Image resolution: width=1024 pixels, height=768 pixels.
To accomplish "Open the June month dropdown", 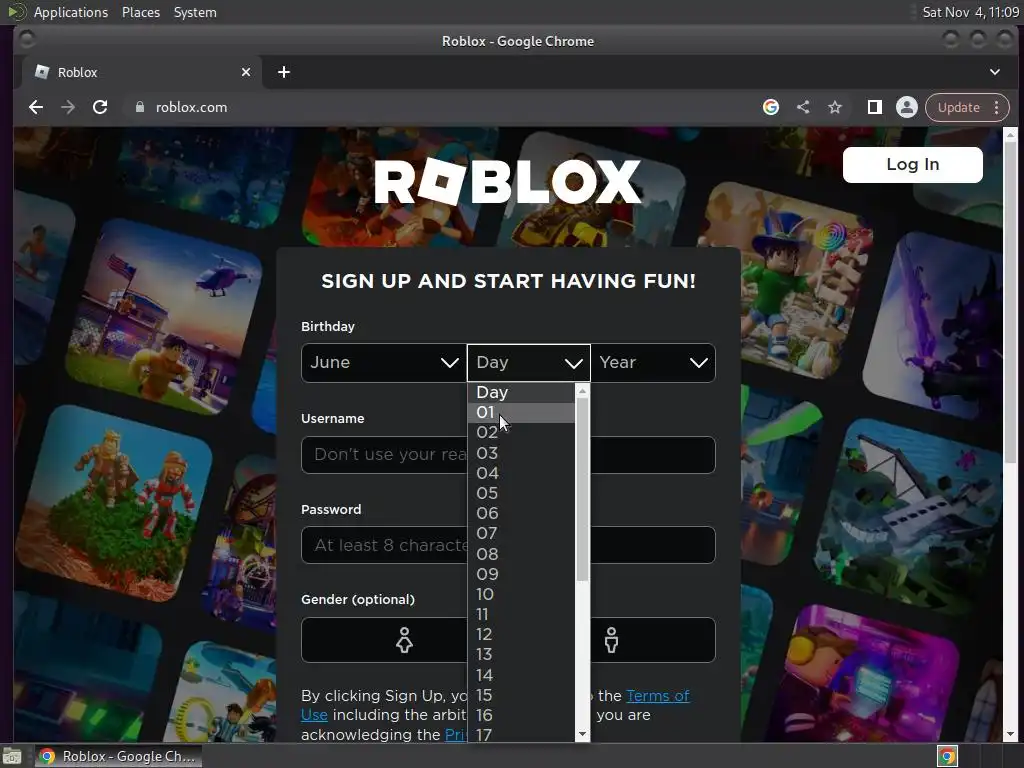I will pyautogui.click(x=384, y=363).
